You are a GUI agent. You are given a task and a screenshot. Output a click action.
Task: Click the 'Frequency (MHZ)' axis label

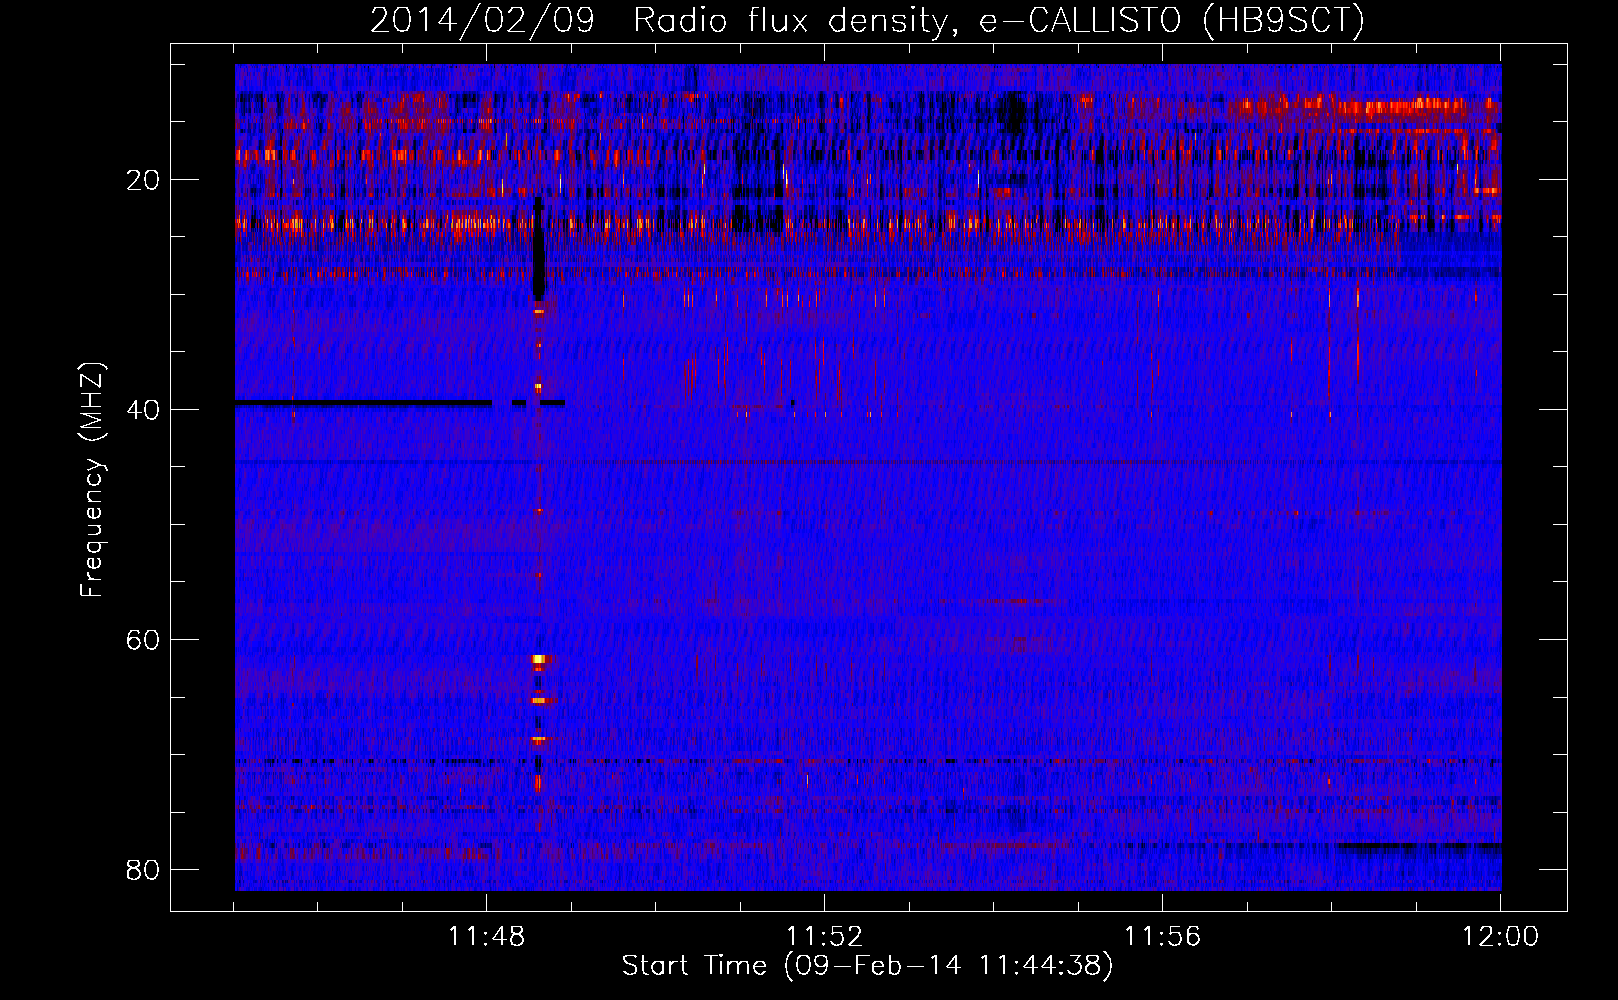(91, 480)
